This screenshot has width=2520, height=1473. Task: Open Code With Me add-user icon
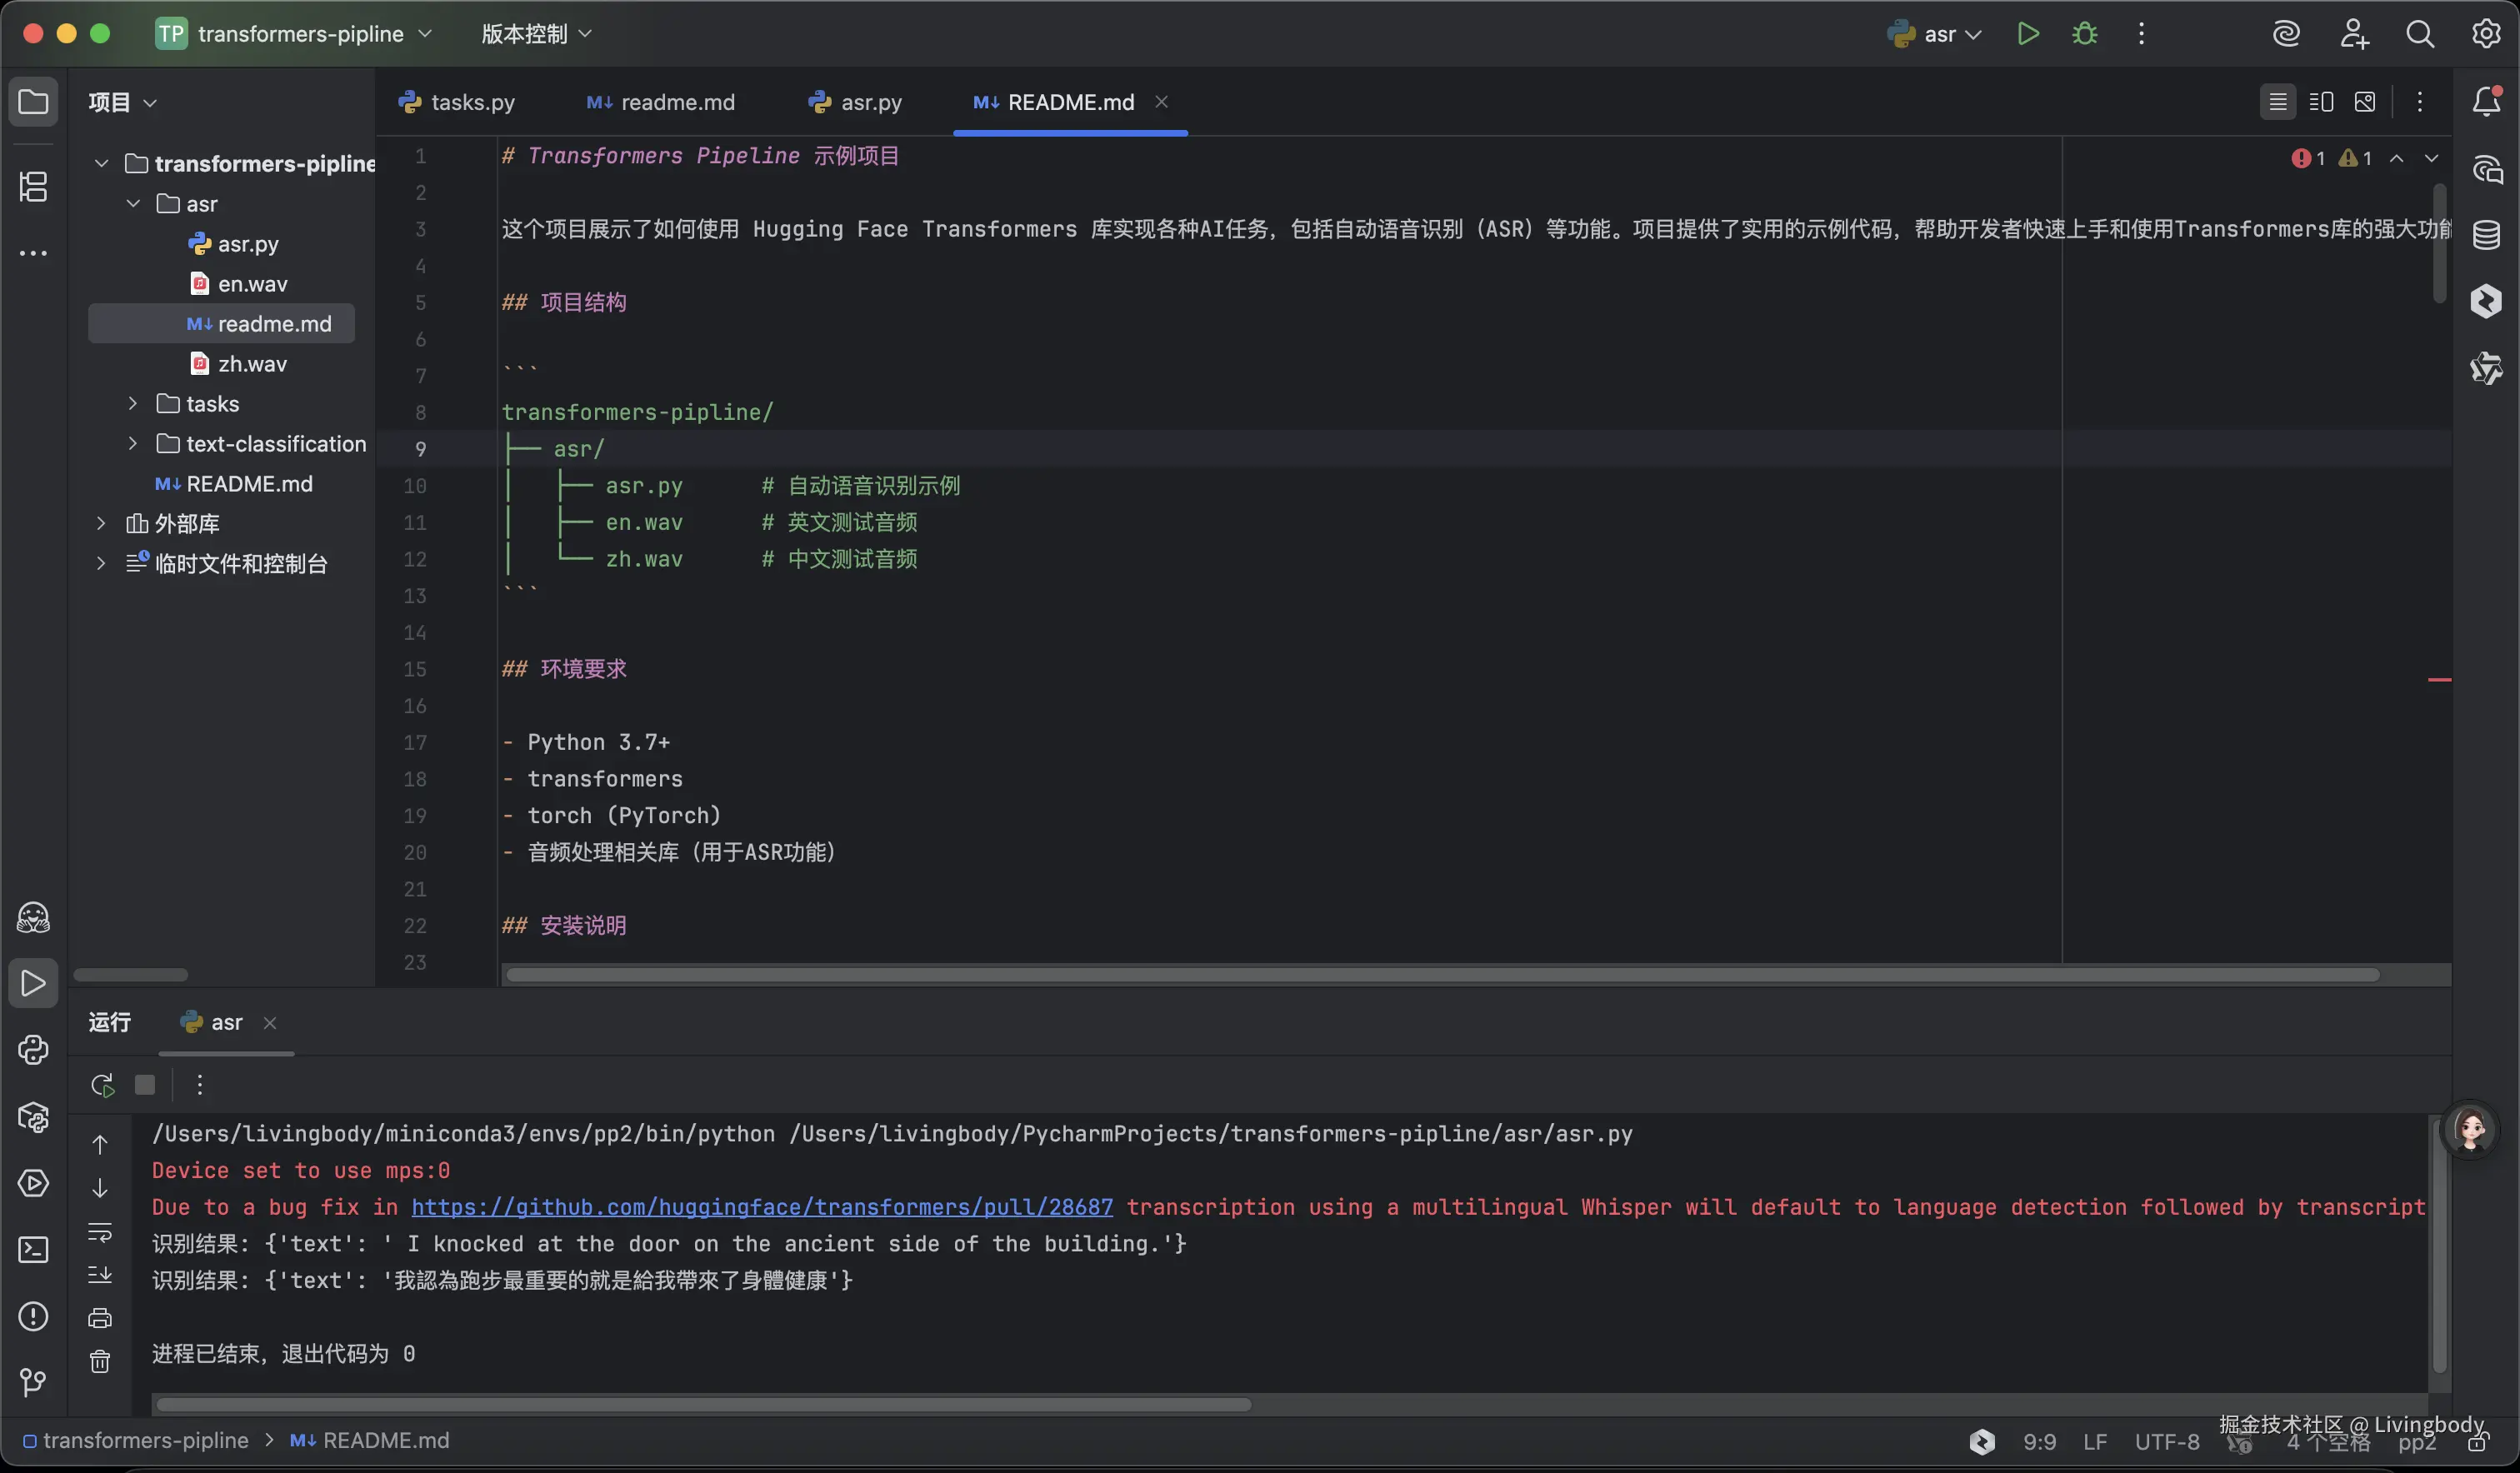click(2354, 34)
